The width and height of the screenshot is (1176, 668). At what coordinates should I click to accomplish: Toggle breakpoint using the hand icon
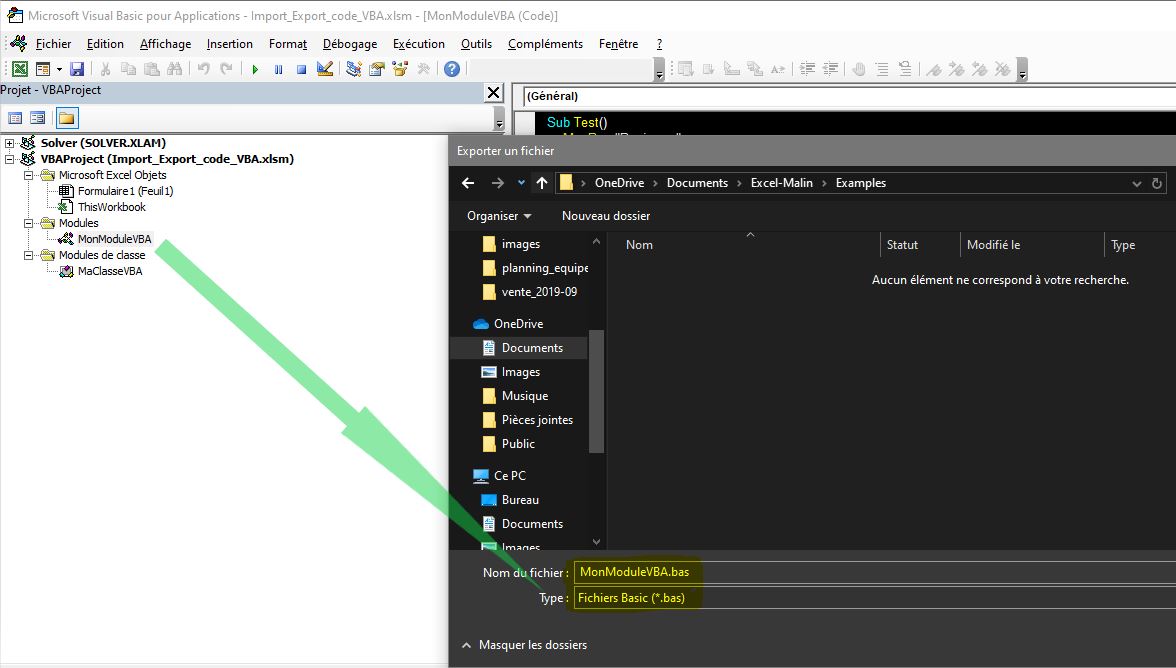coord(858,69)
